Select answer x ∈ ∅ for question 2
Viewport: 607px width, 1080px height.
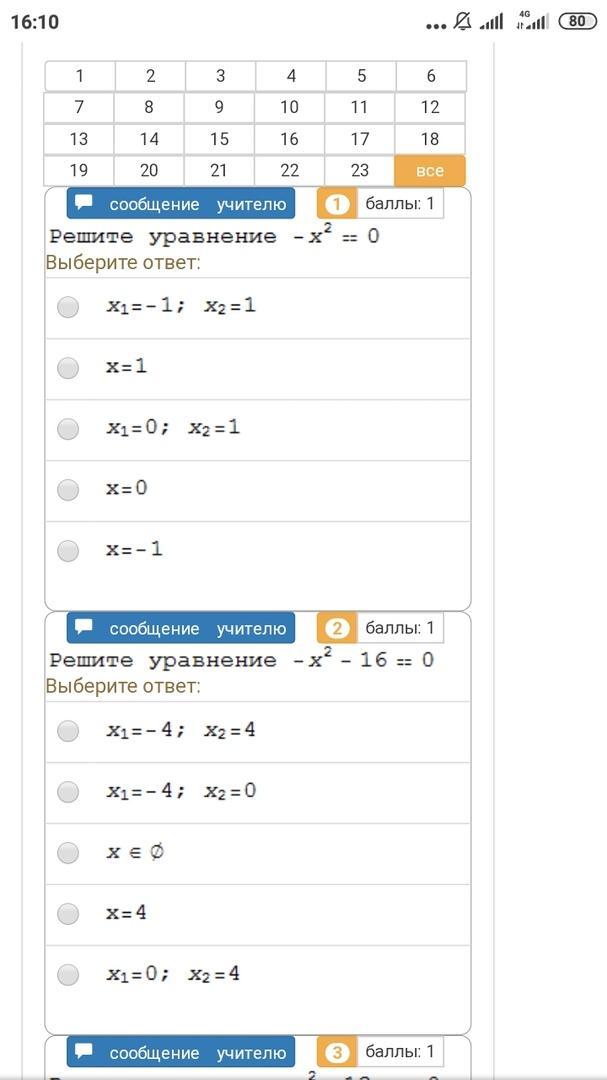point(68,853)
